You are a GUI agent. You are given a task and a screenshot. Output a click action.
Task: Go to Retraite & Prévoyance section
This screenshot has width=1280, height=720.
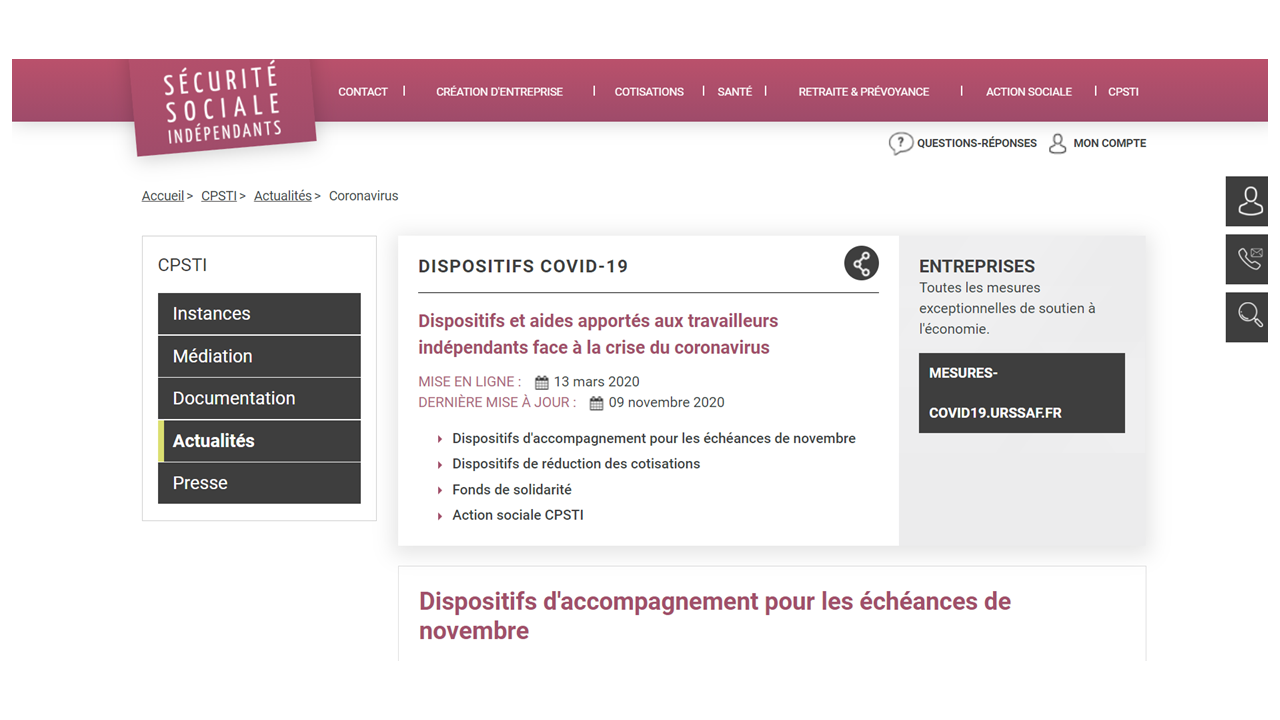pos(863,92)
